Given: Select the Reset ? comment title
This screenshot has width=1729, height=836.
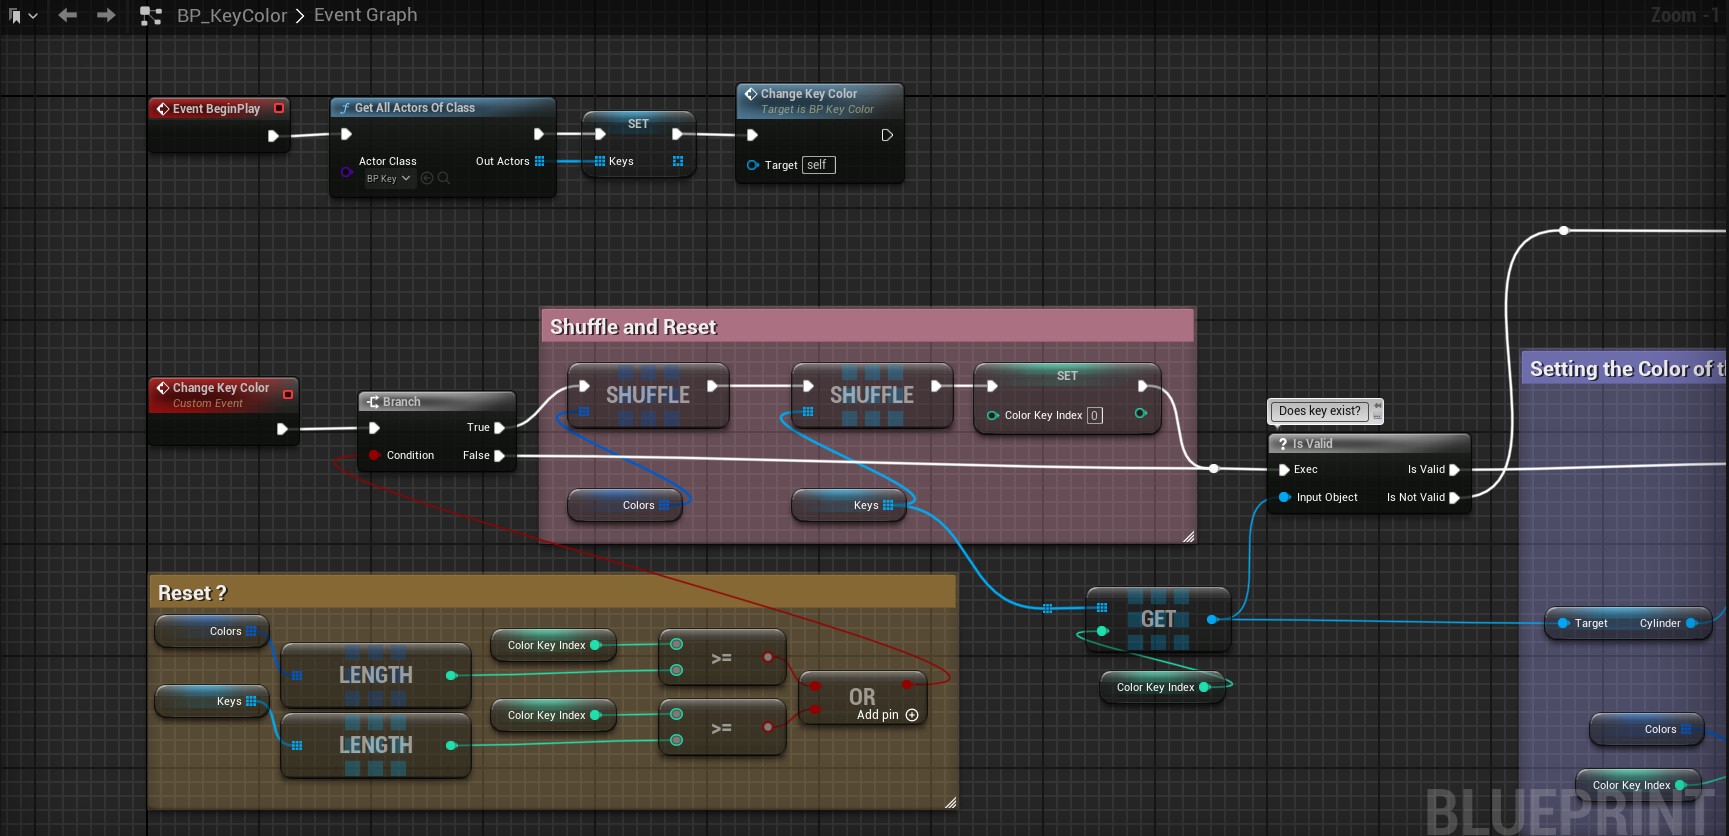Looking at the screenshot, I should pyautogui.click(x=193, y=593).
